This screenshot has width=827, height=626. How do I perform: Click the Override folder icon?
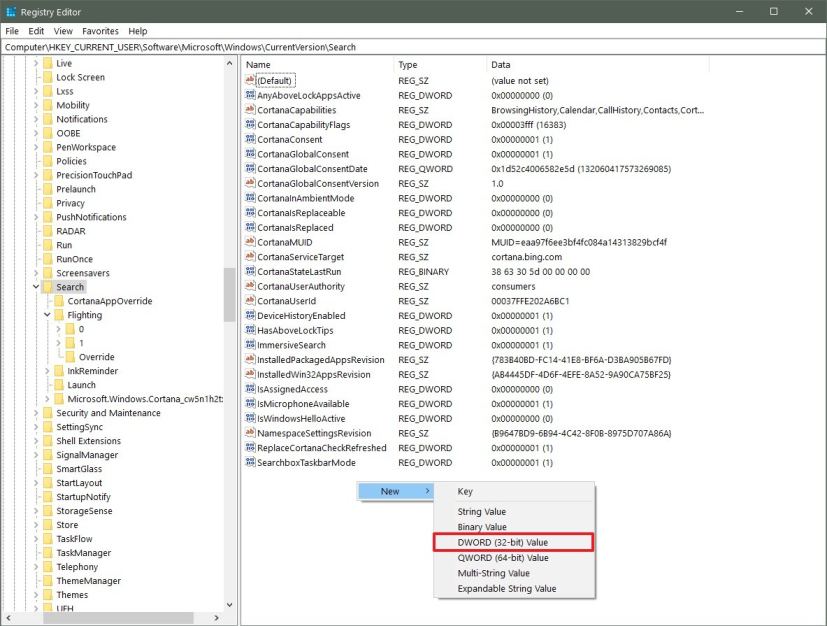[70, 357]
